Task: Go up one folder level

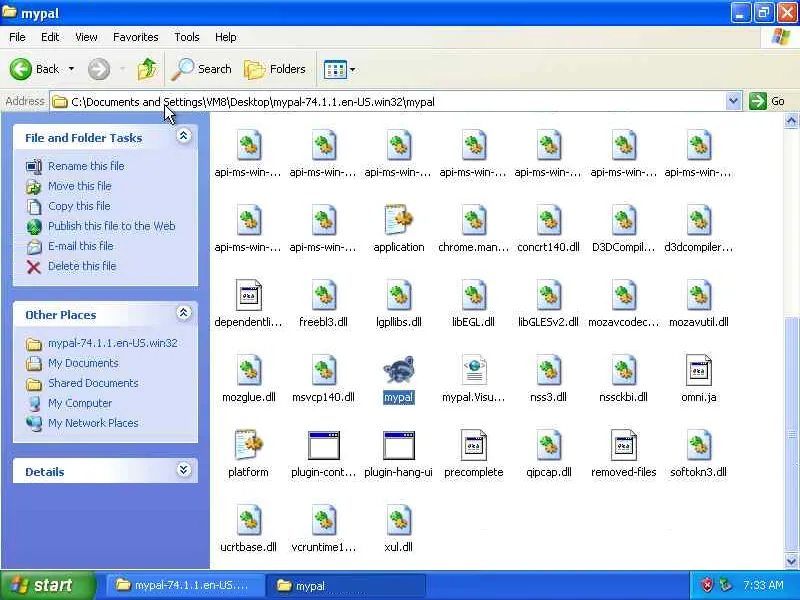Action: tap(147, 69)
